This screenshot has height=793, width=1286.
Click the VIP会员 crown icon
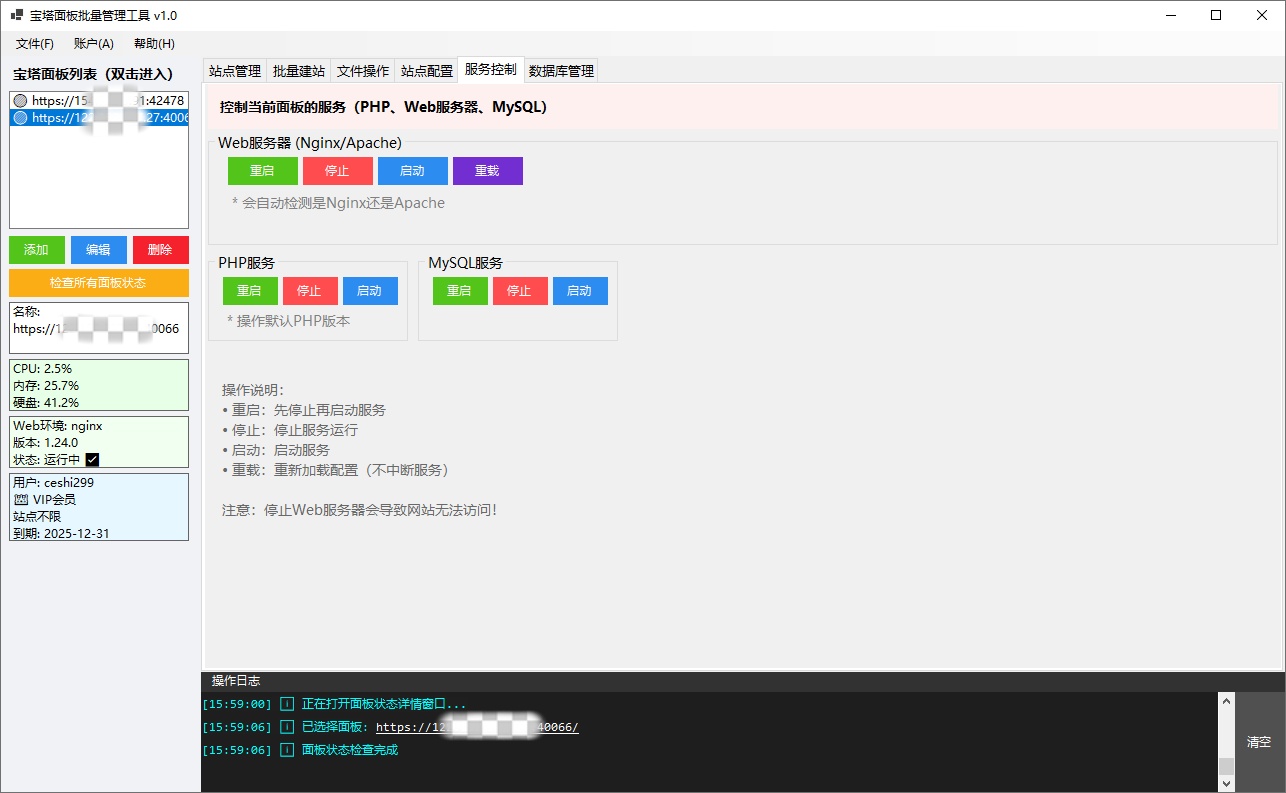tap(21, 499)
